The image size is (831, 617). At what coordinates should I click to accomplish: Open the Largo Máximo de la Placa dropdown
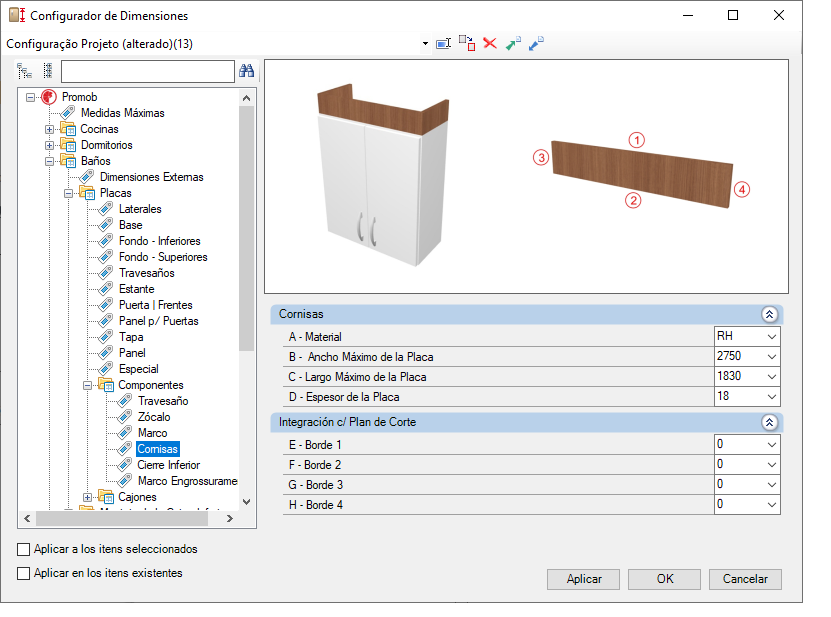(772, 377)
